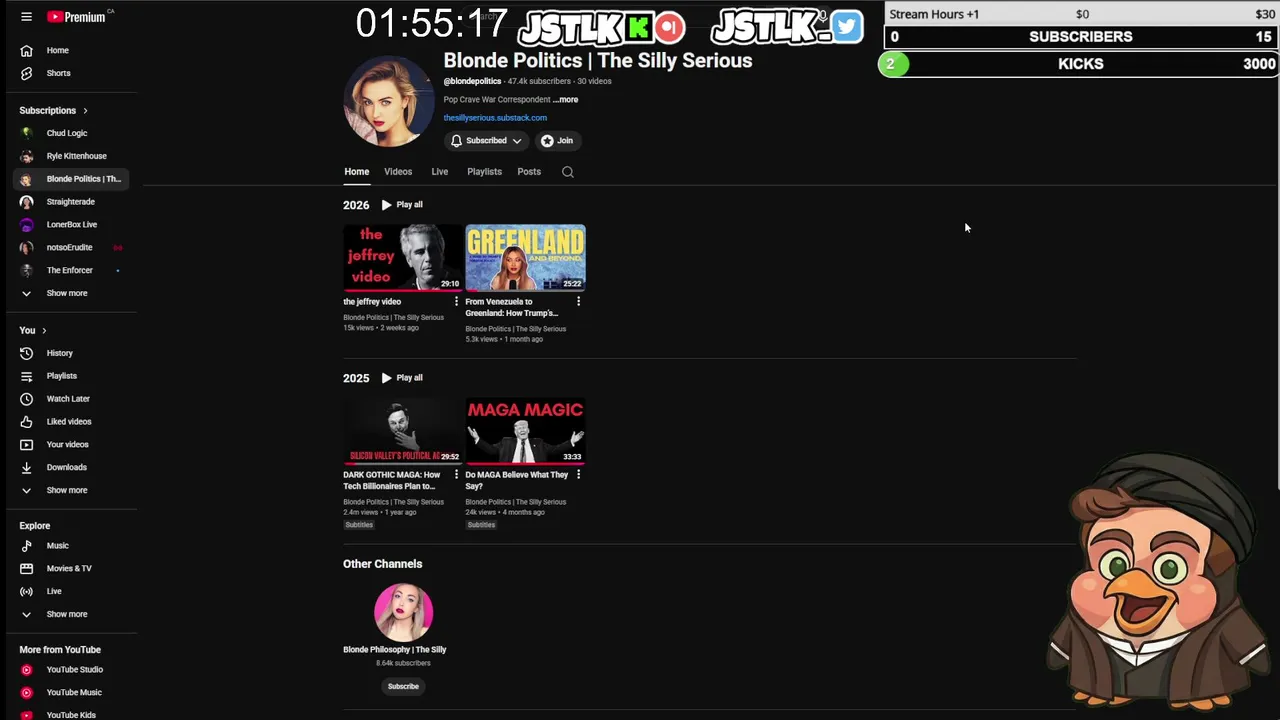Open options menu for 'the jeffrey video'
Image resolution: width=1280 pixels, height=720 pixels.
pyautogui.click(x=456, y=302)
